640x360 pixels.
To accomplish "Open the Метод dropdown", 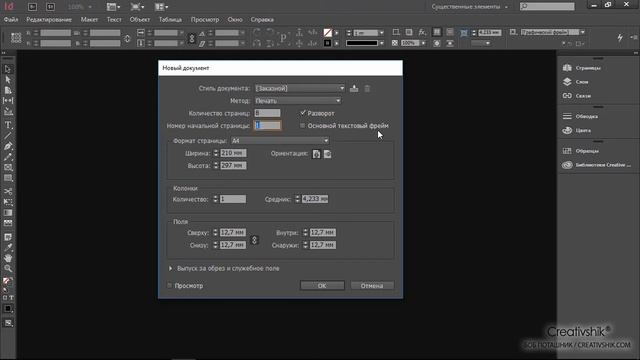I will point(298,100).
